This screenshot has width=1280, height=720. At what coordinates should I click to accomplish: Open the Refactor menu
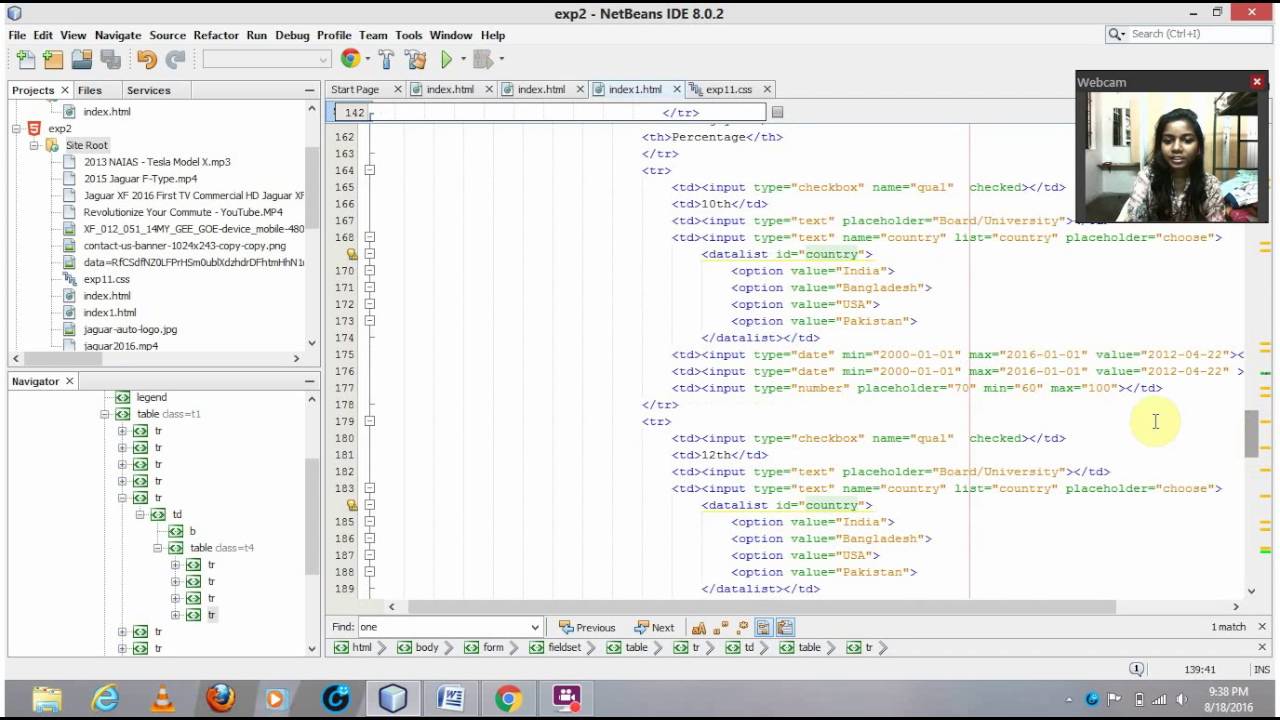tap(216, 35)
